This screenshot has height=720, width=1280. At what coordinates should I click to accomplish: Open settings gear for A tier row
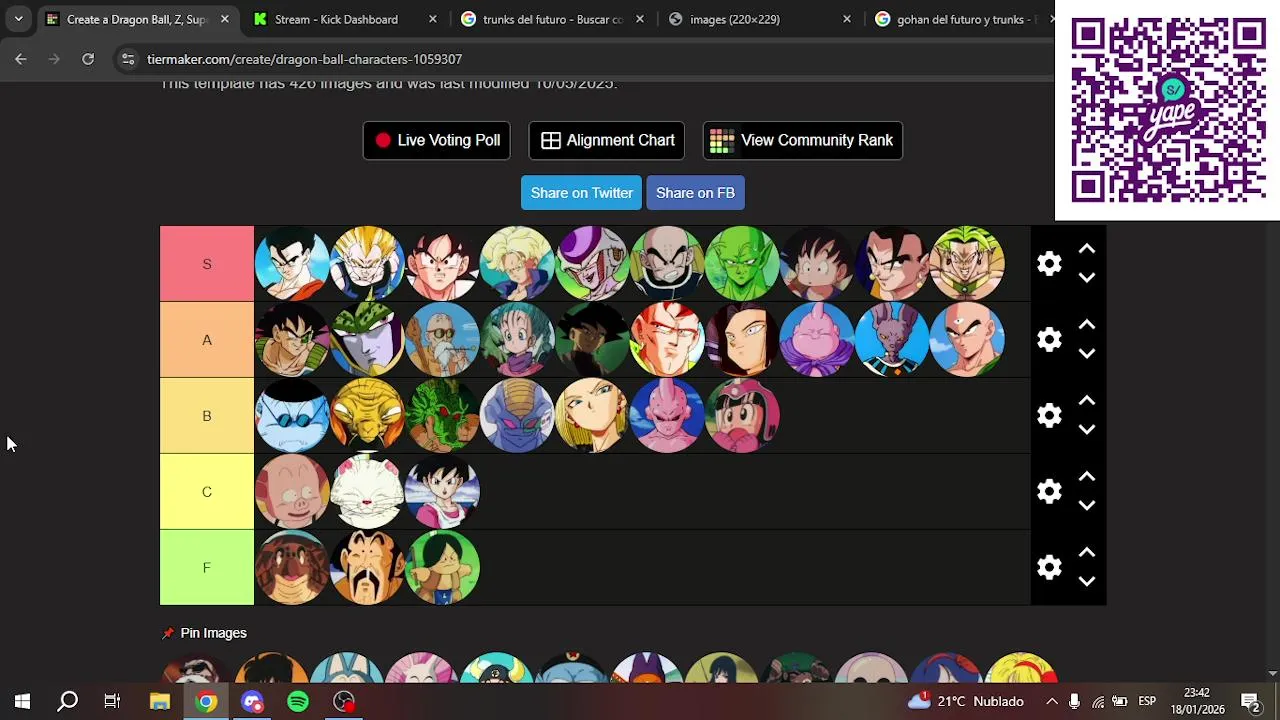coord(1049,340)
